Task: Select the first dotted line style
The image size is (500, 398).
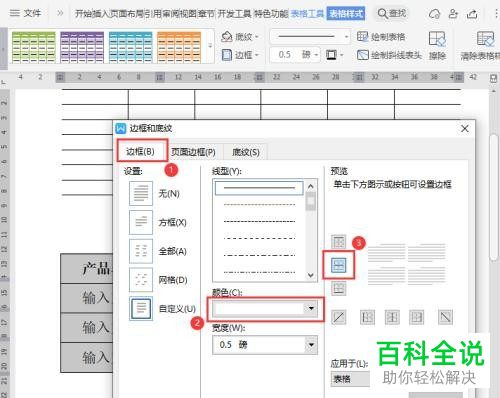Action: (259, 204)
